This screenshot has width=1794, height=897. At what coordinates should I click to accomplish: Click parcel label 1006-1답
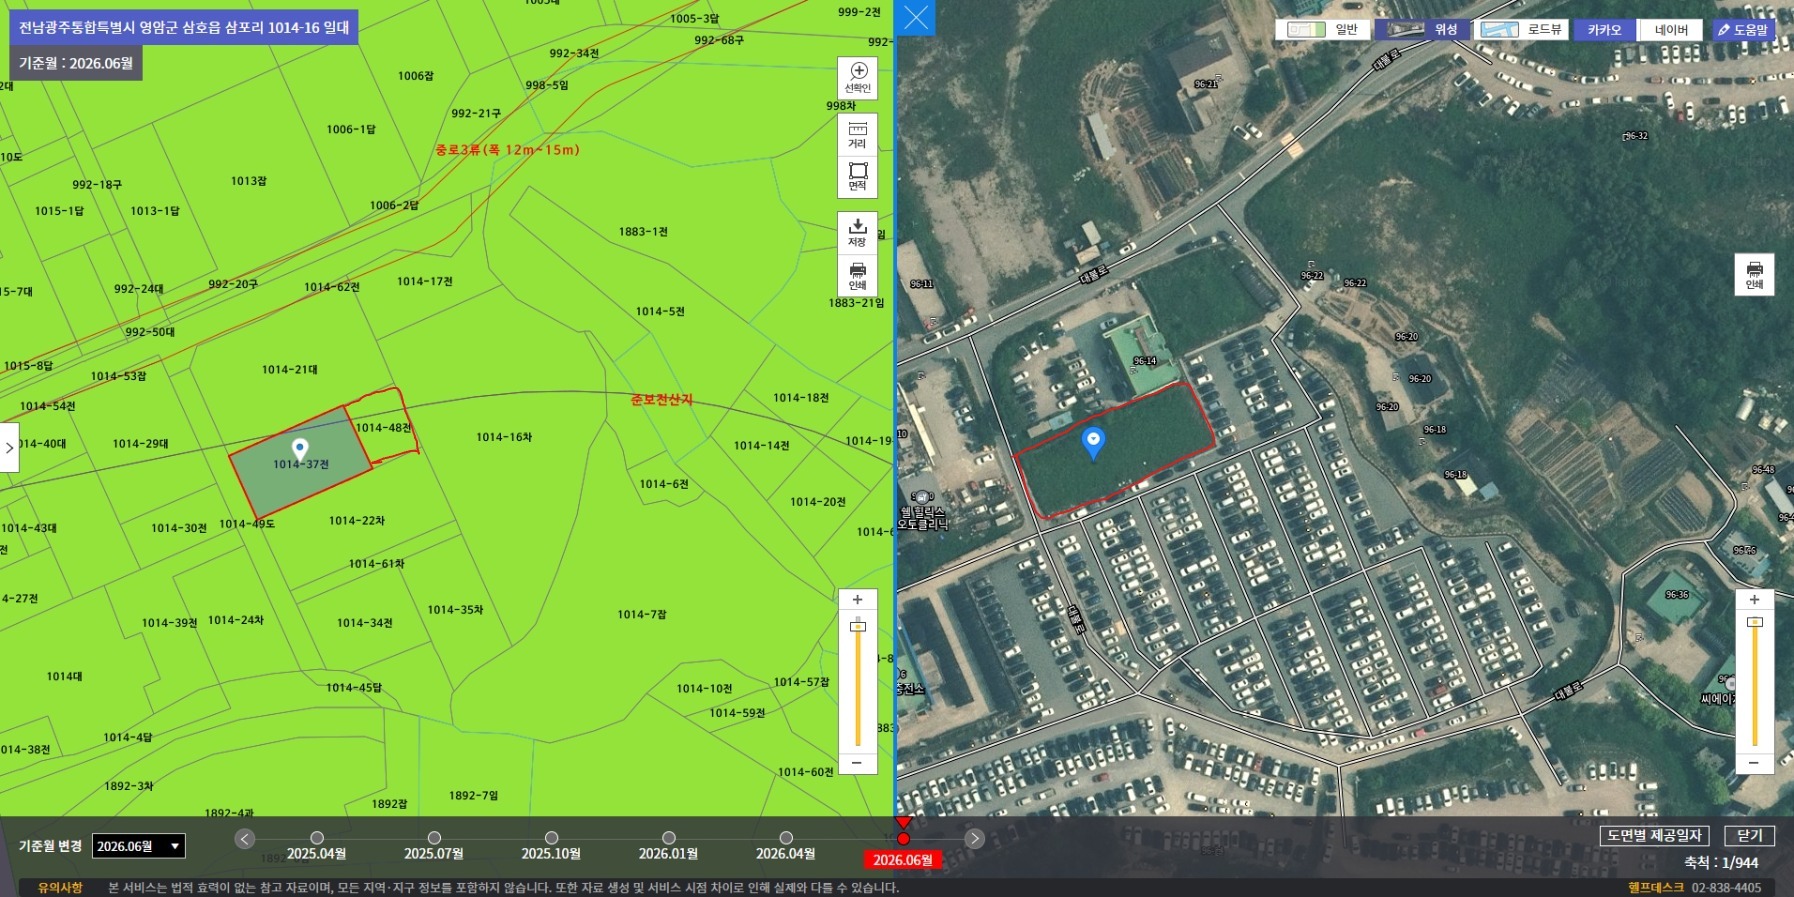tap(351, 130)
